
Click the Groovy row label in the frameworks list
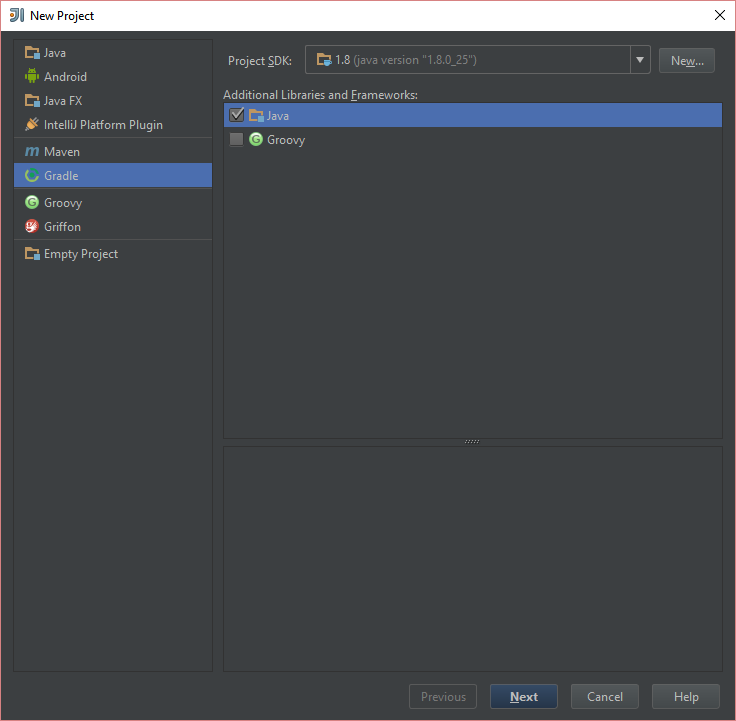[x=286, y=140]
